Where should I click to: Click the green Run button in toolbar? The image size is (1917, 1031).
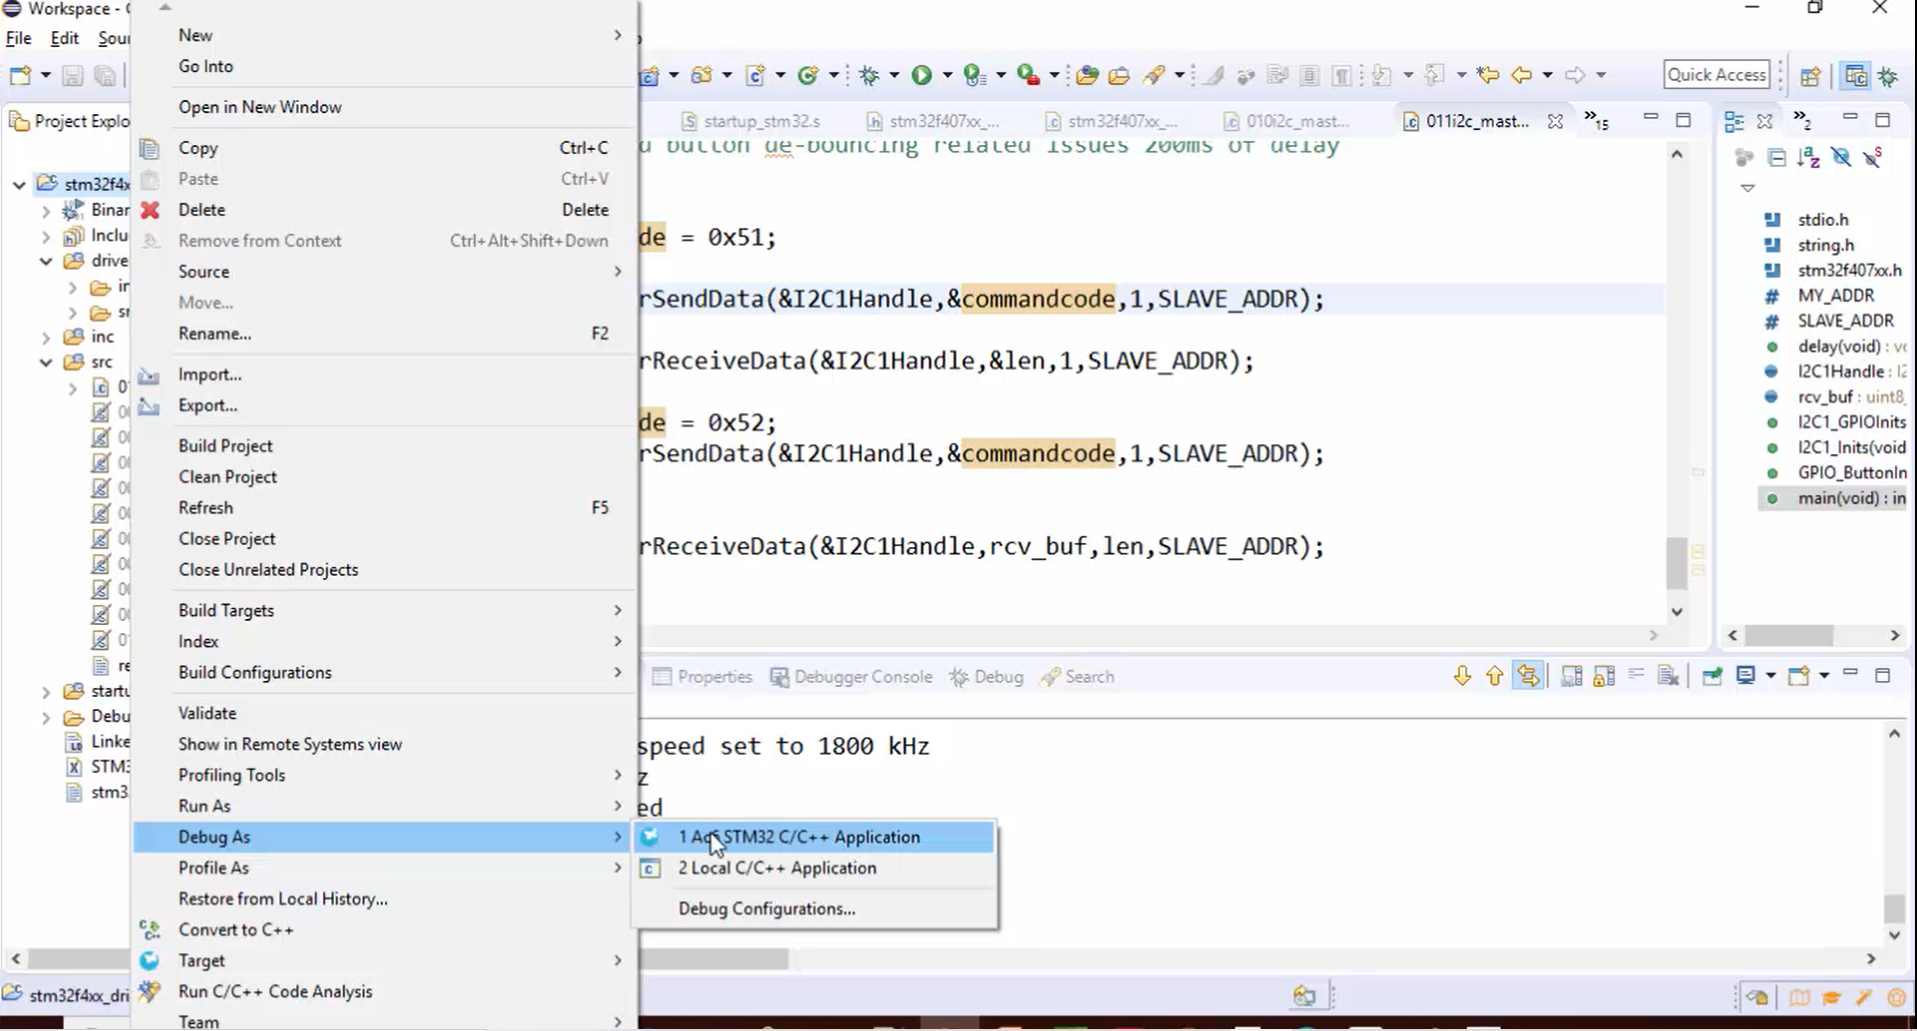(921, 75)
